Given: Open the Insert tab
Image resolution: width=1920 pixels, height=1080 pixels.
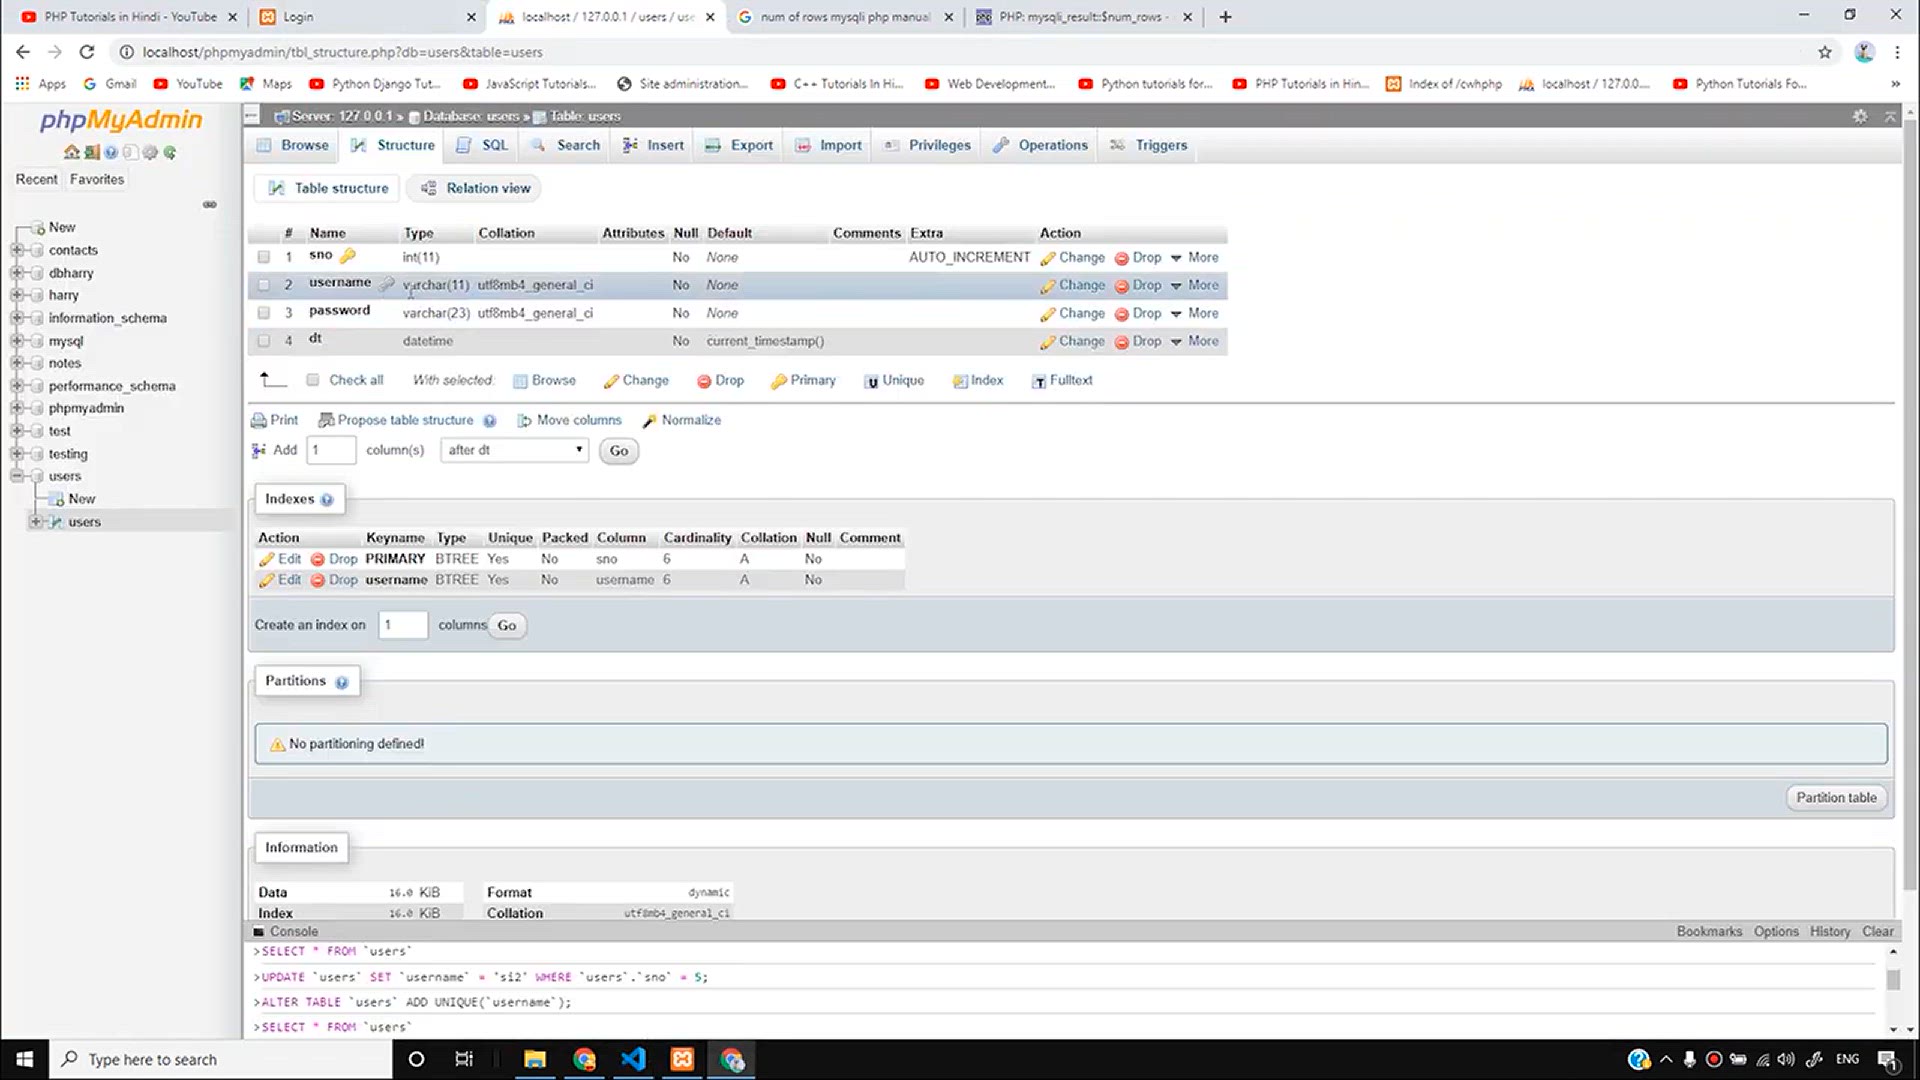Looking at the screenshot, I should click(x=653, y=145).
